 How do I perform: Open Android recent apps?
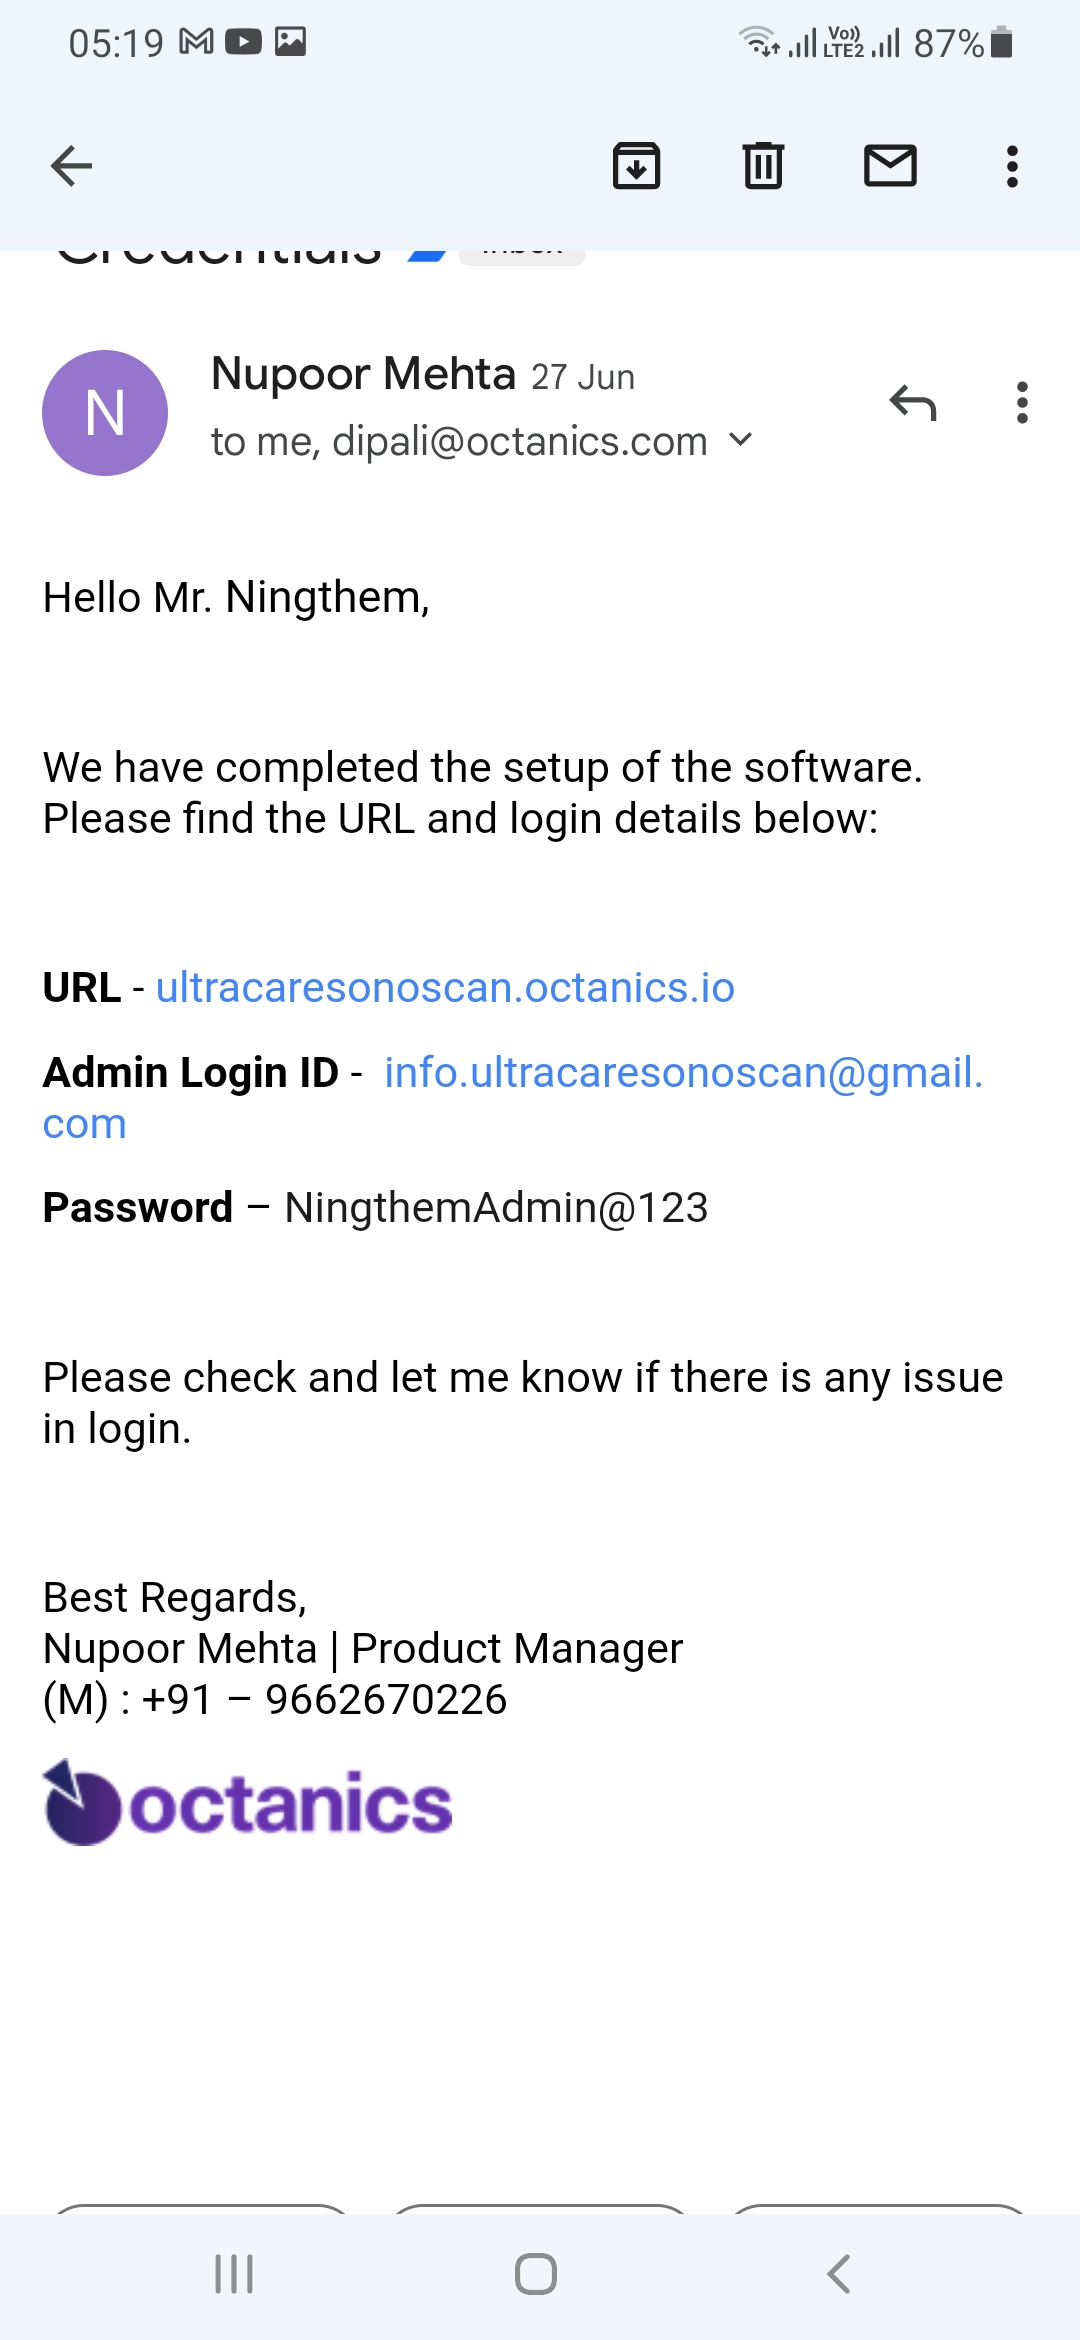click(x=234, y=2274)
